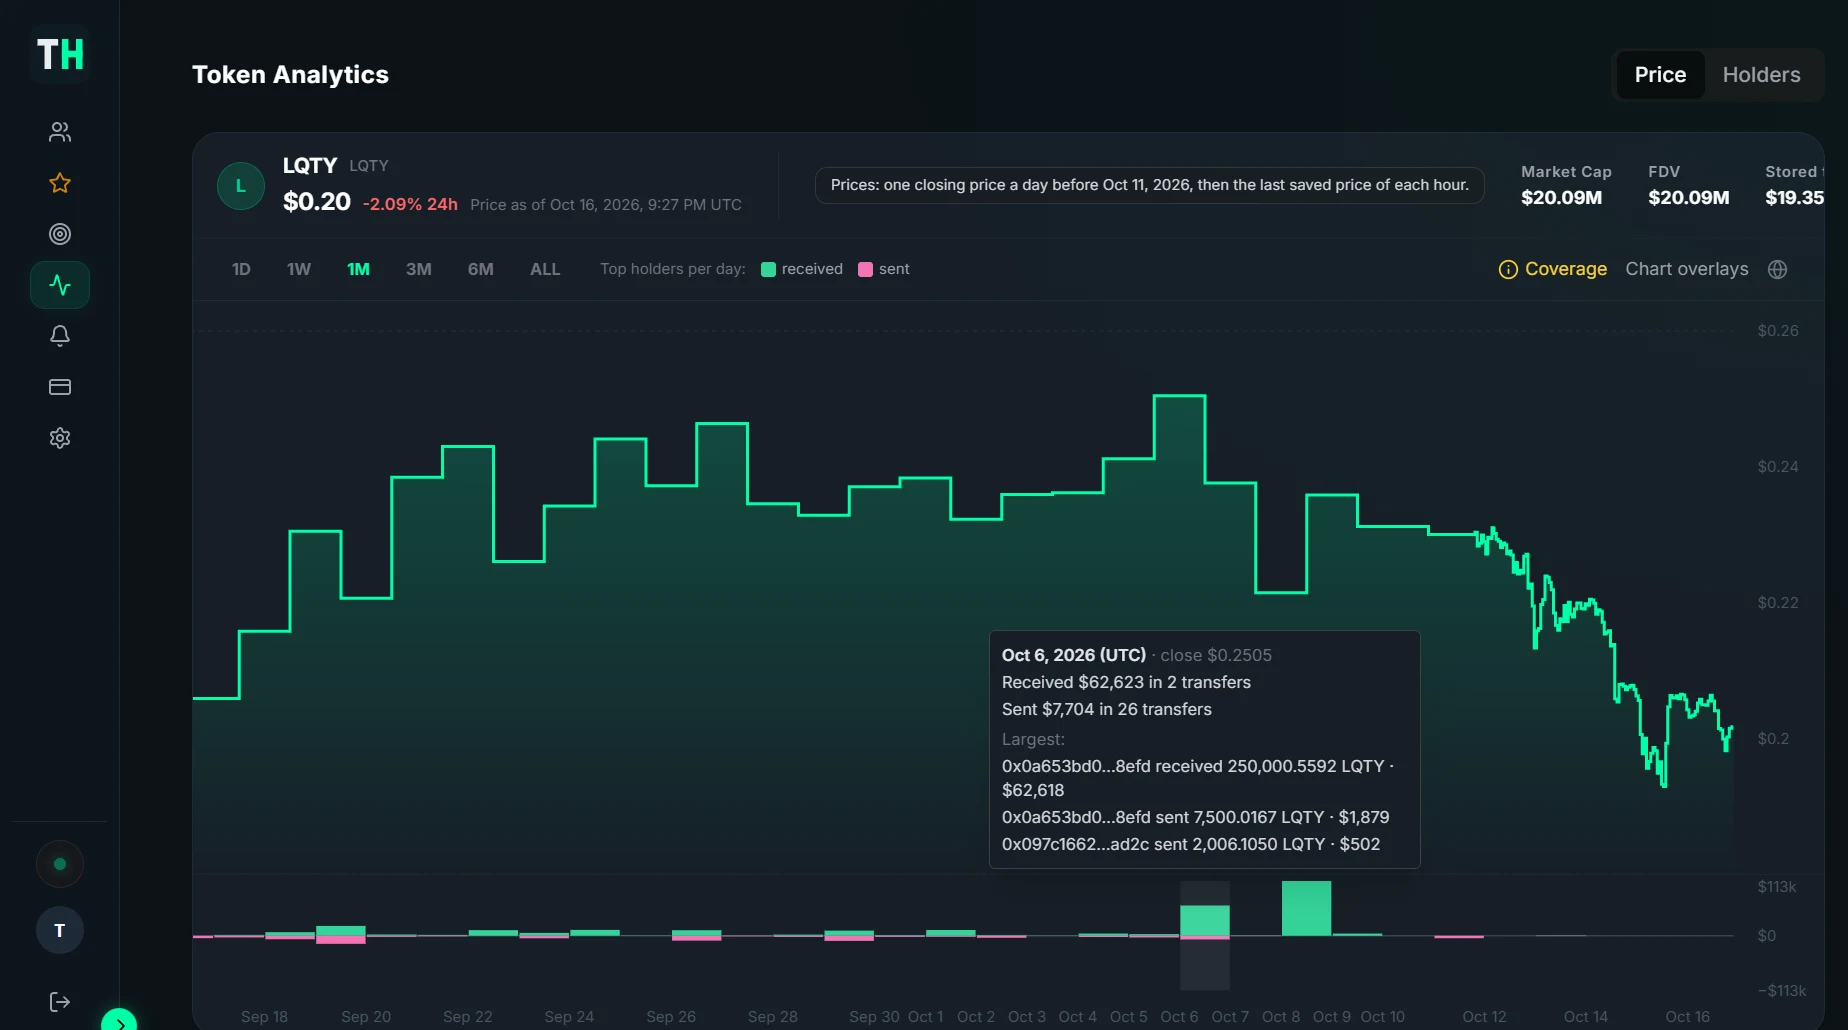Open the Chart overlays menu
The width and height of the screenshot is (1848, 1030).
pyautogui.click(x=1687, y=269)
